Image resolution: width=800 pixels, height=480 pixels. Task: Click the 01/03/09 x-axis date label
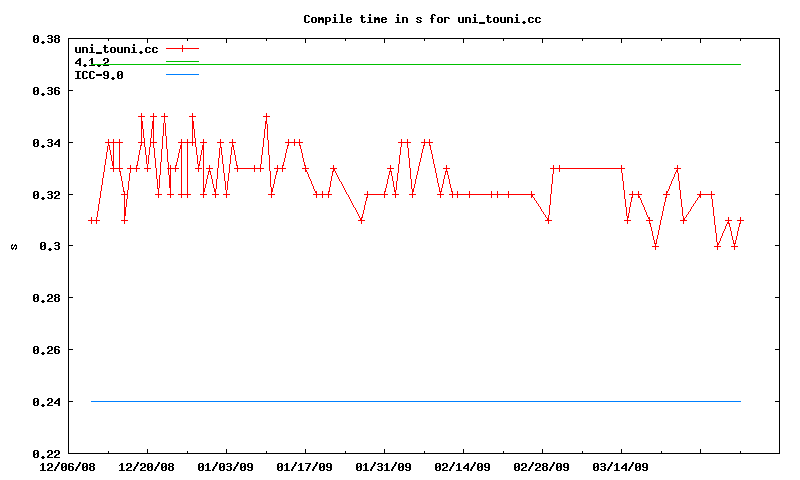tap(225, 466)
